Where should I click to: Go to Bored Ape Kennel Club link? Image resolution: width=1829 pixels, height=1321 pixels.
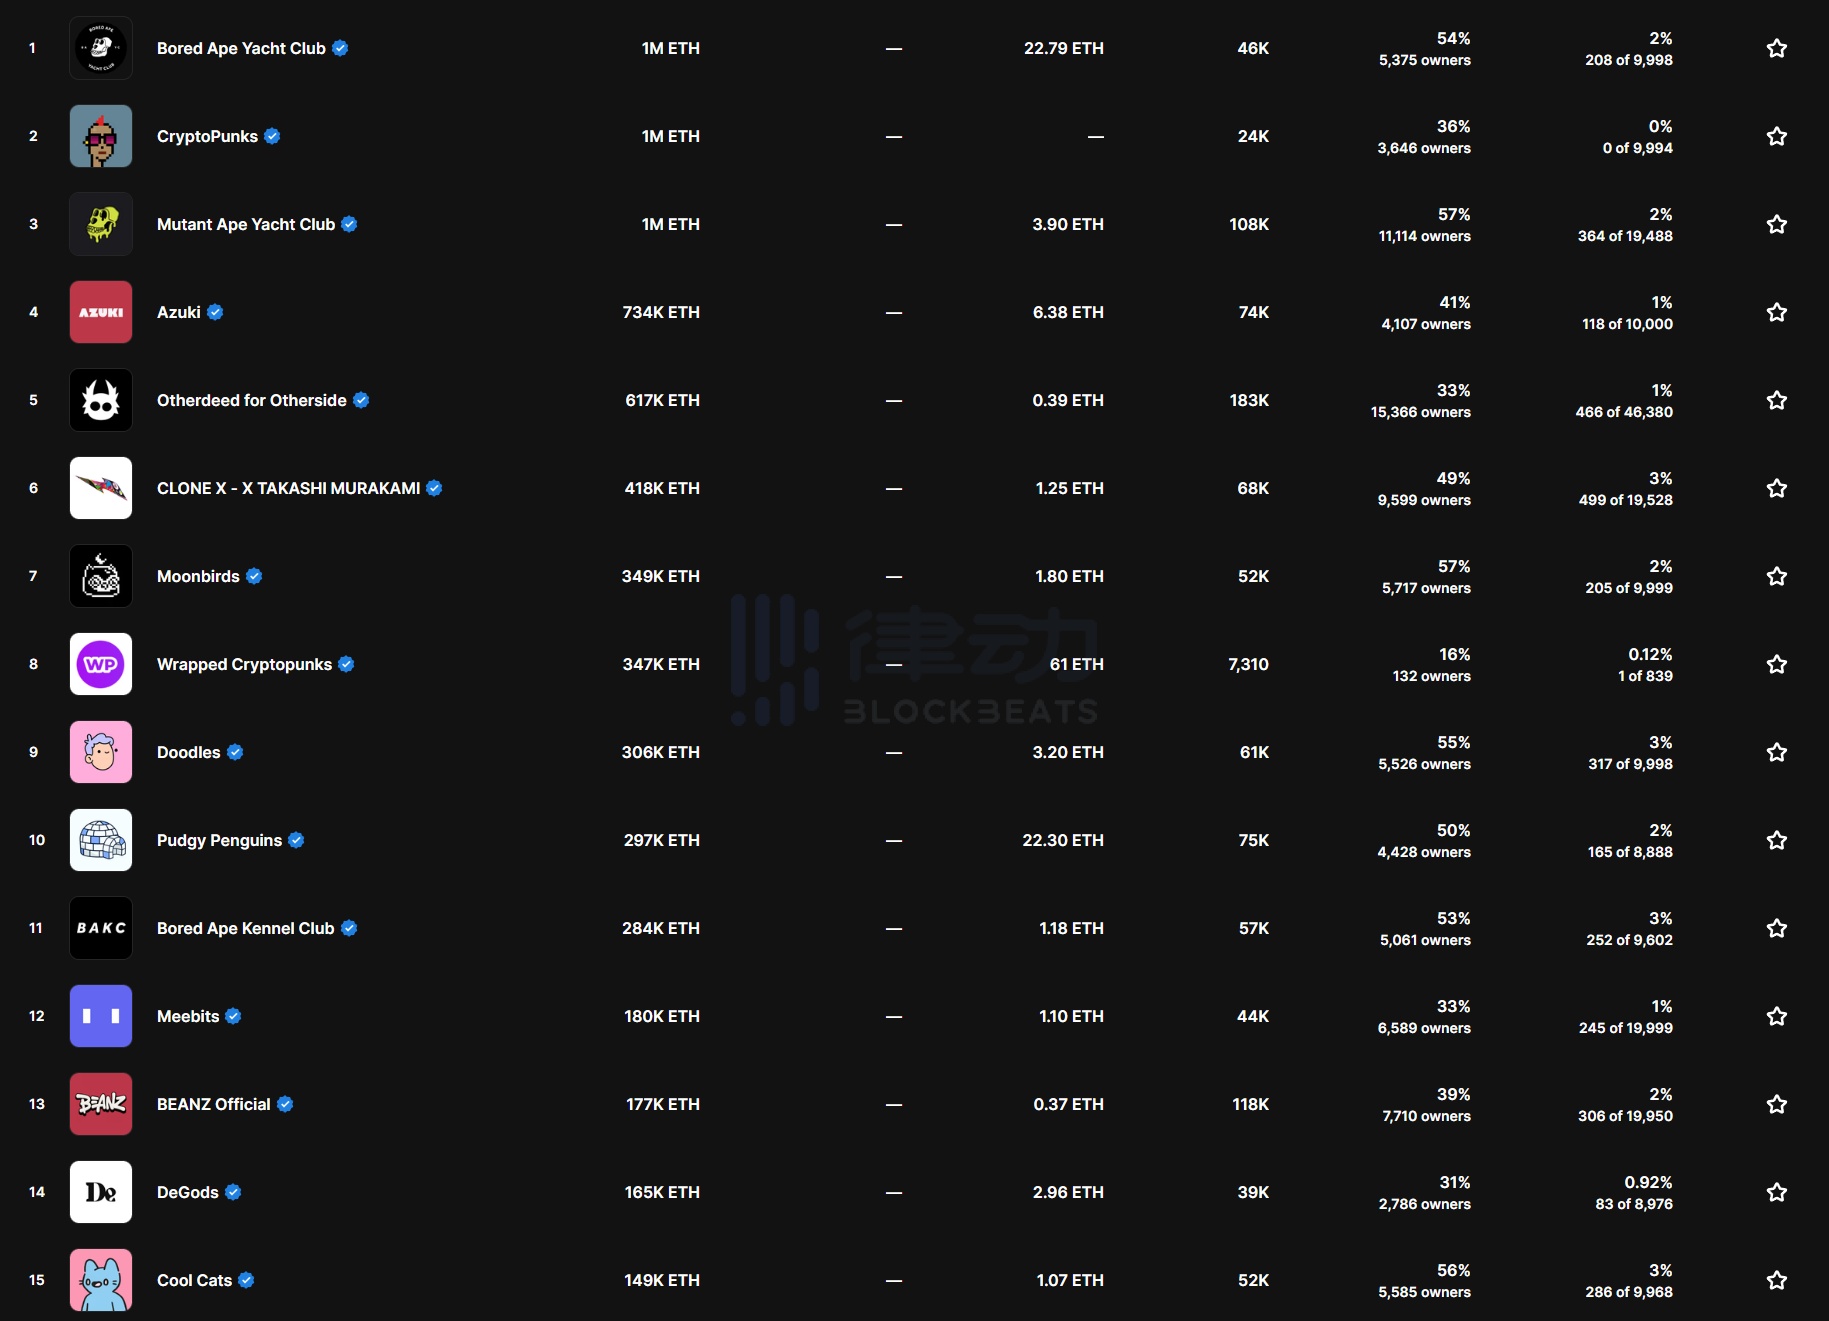coord(246,928)
